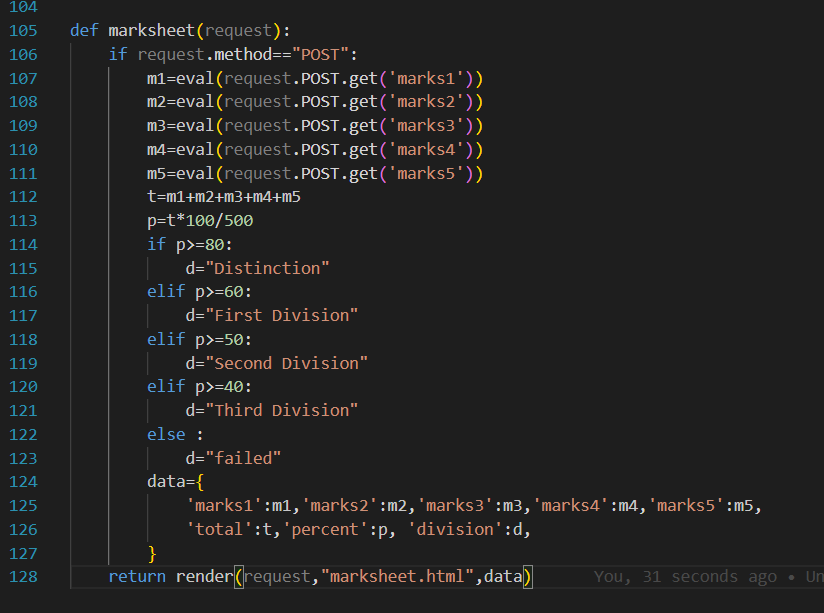This screenshot has width=824, height=613.
Task: Click 'marks4' string in the m4=eval line
Action: click(x=426, y=150)
